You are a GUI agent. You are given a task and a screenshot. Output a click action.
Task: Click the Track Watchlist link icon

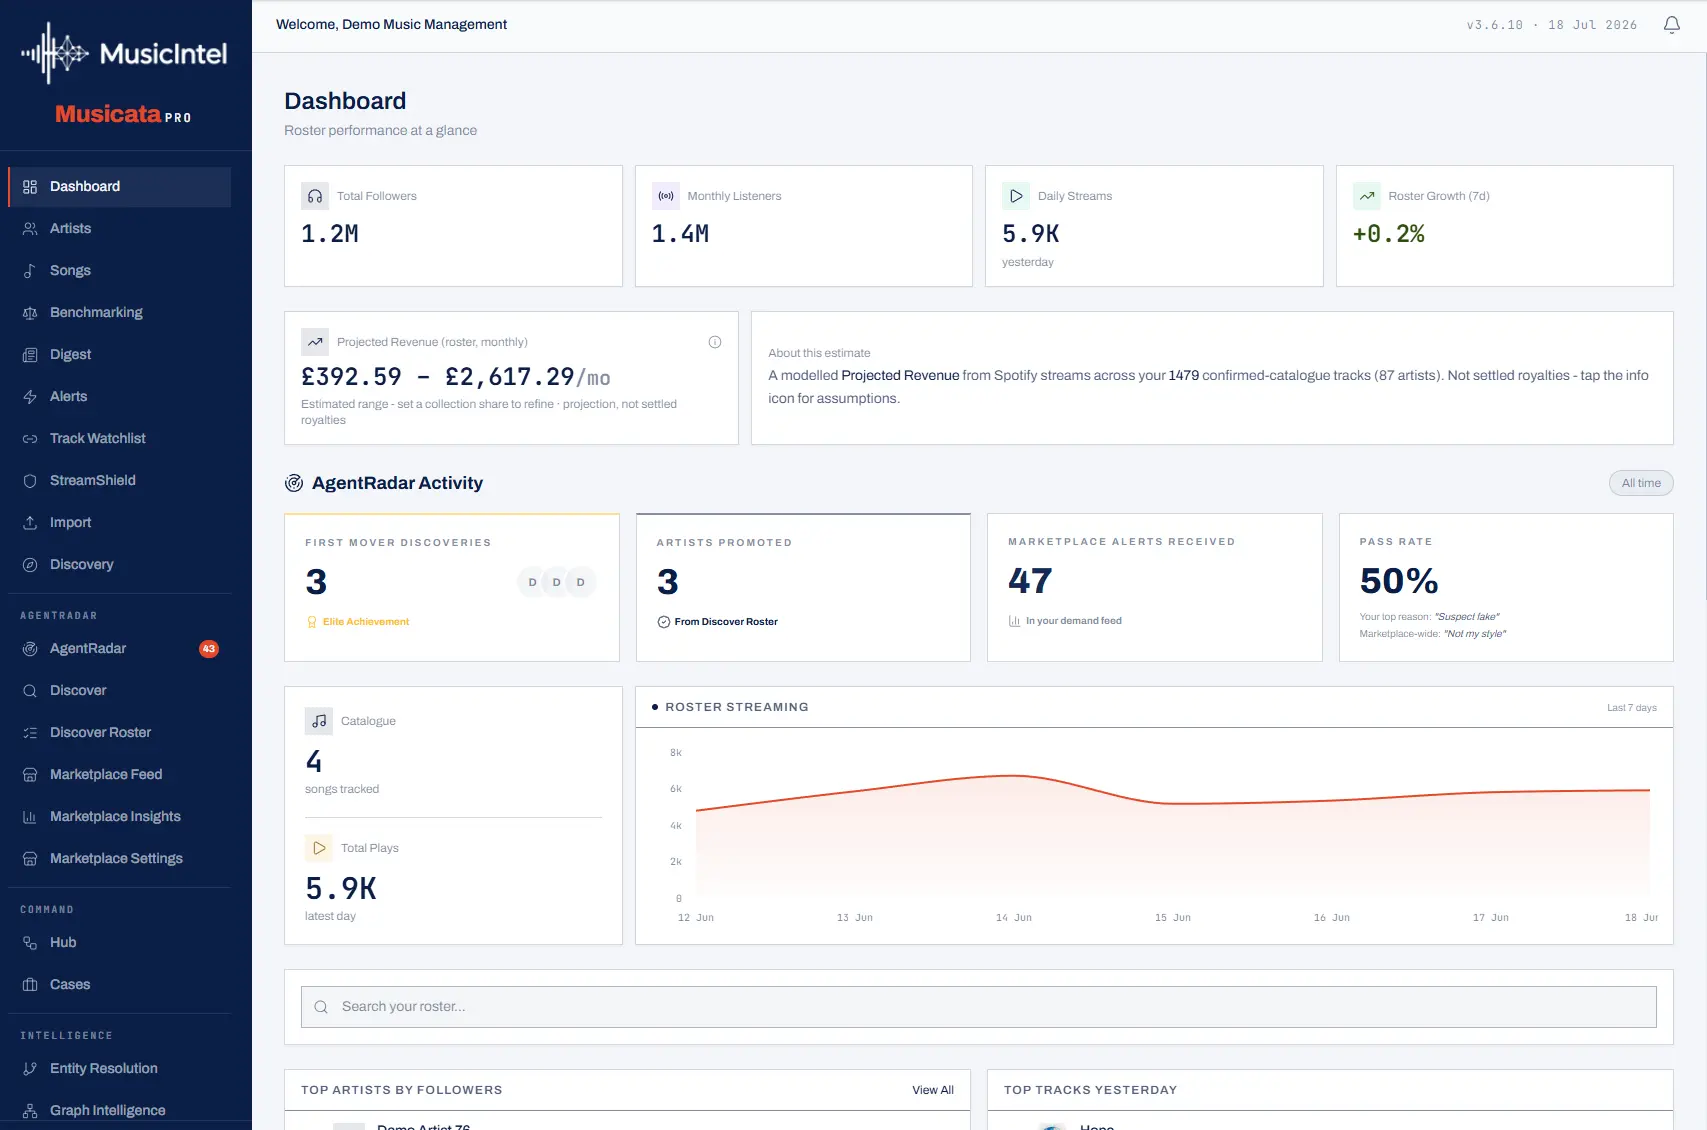click(x=30, y=439)
